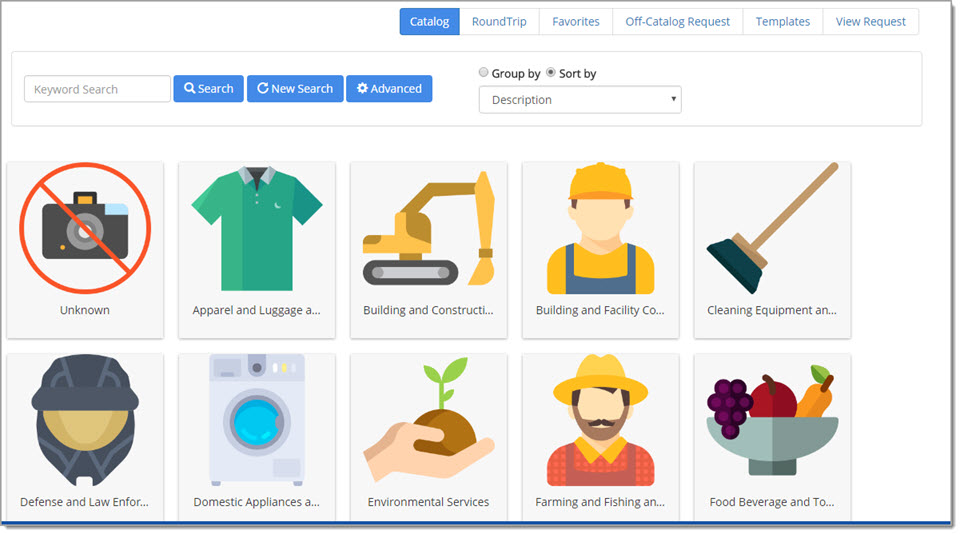This screenshot has width=960, height=534.
Task: Open the Cleaning Equipment broom icon
Action: (x=772, y=229)
